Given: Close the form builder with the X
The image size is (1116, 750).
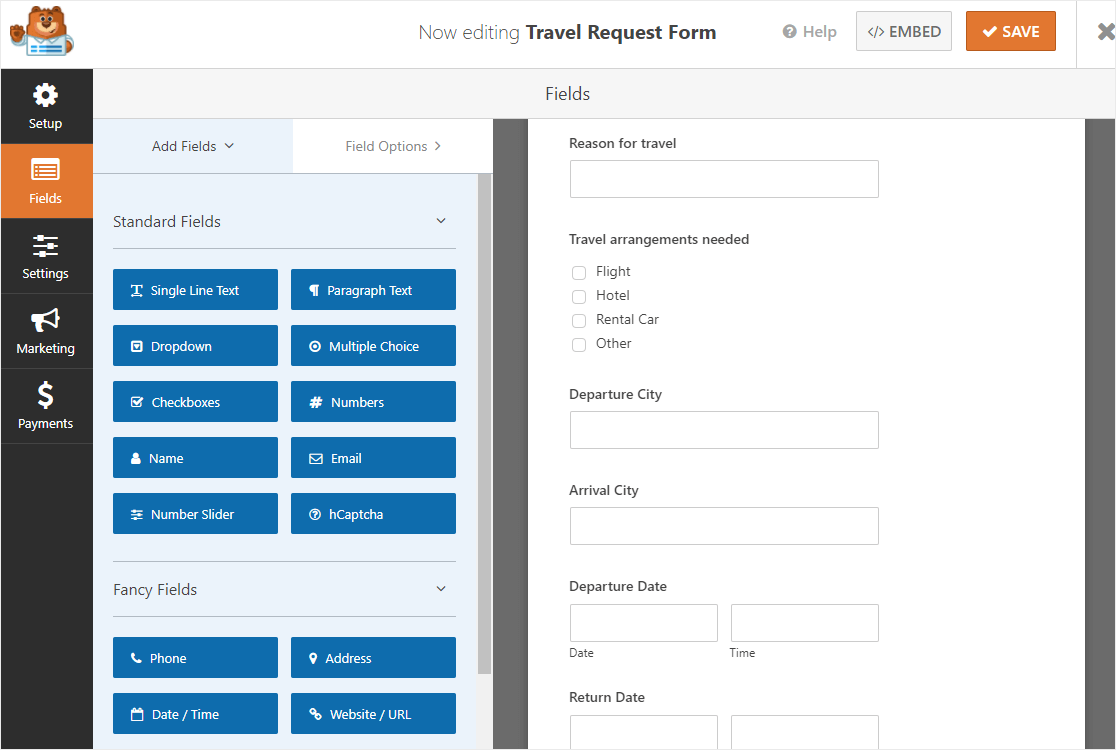Looking at the screenshot, I should pyautogui.click(x=1105, y=32).
